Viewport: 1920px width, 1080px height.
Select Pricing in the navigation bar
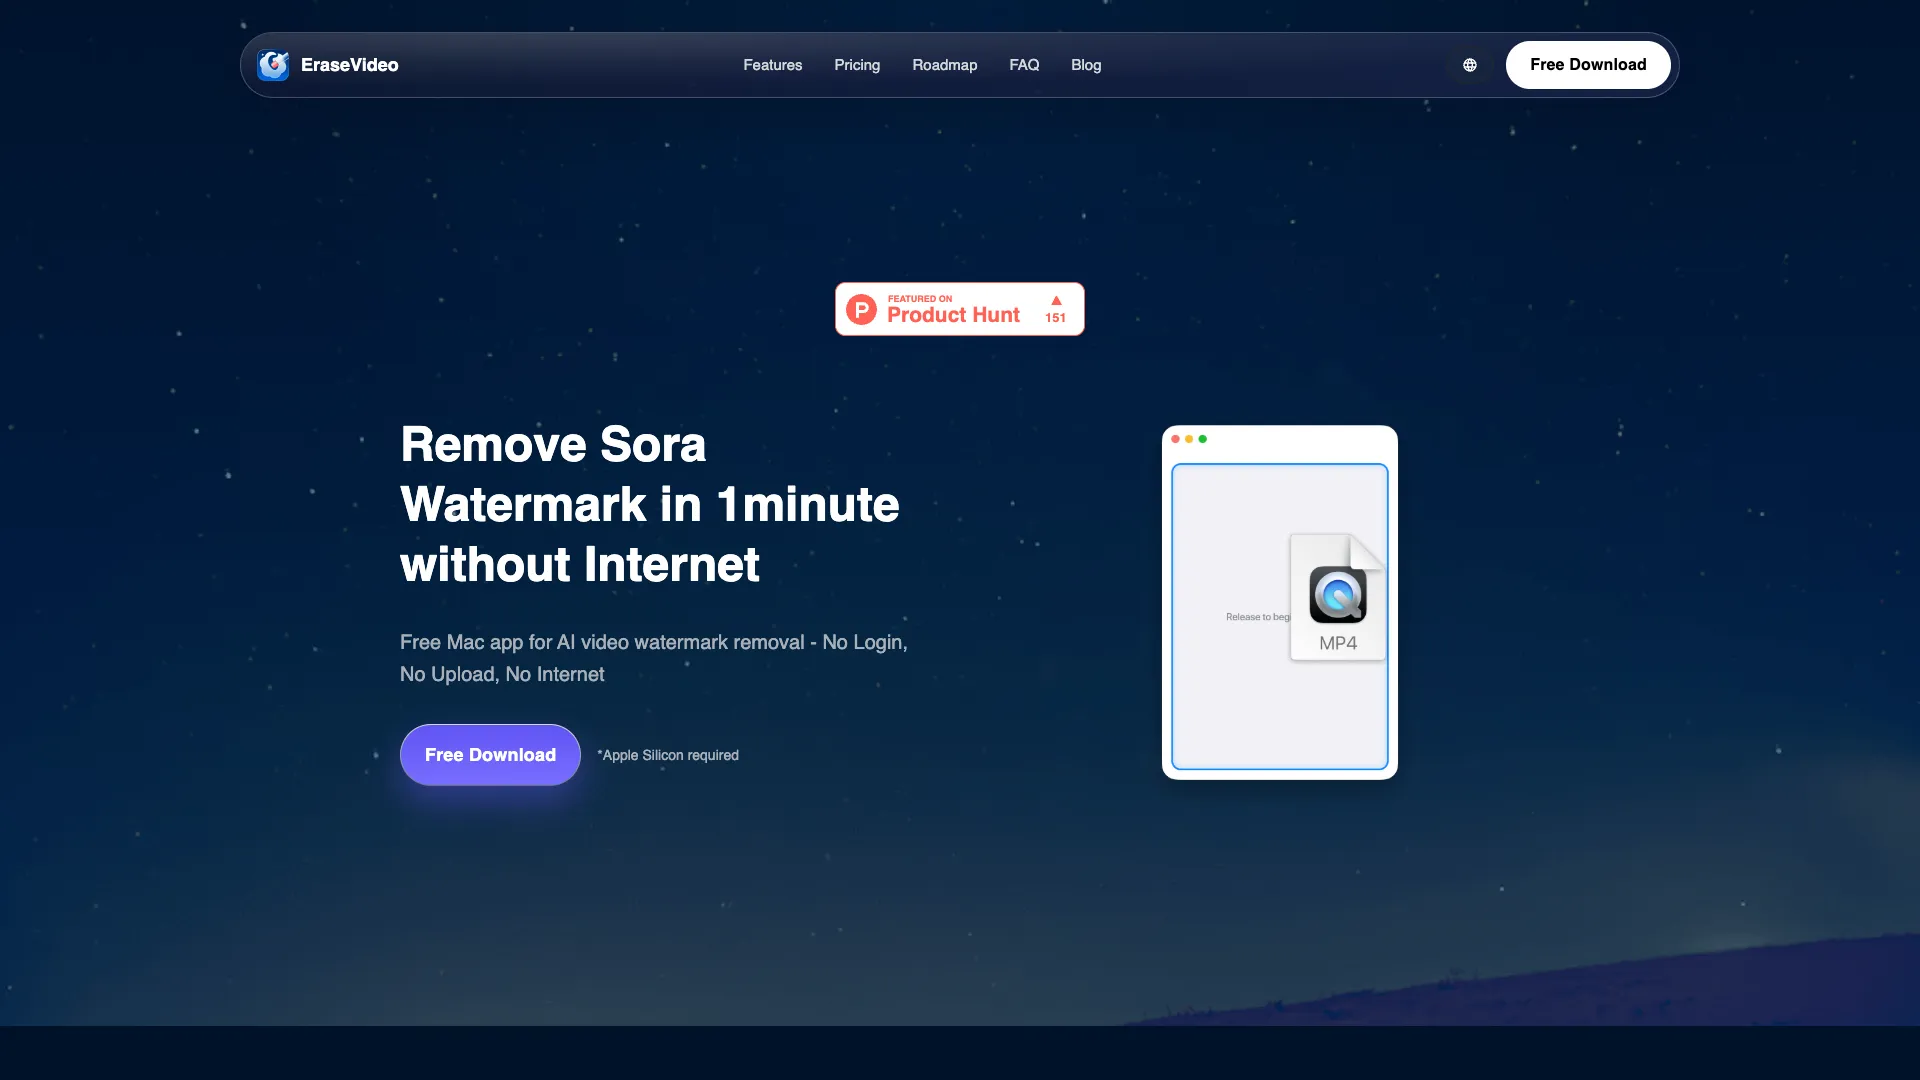tap(856, 64)
